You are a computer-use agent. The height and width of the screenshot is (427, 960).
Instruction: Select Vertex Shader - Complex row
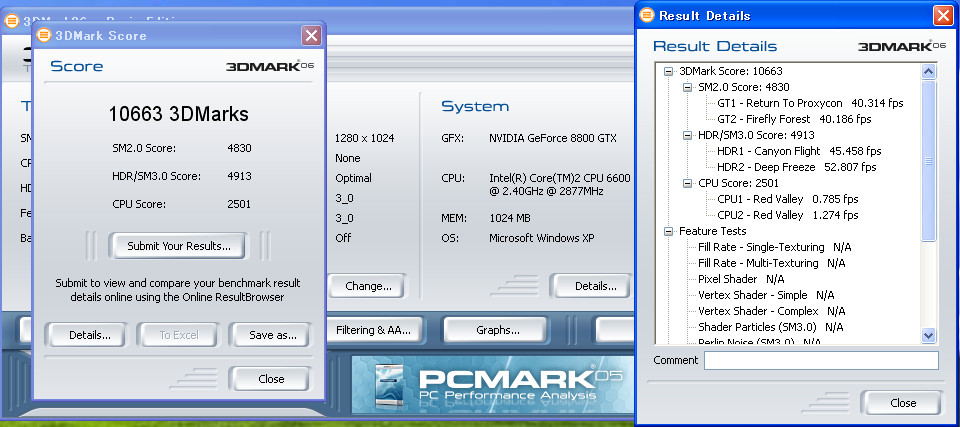pos(771,311)
